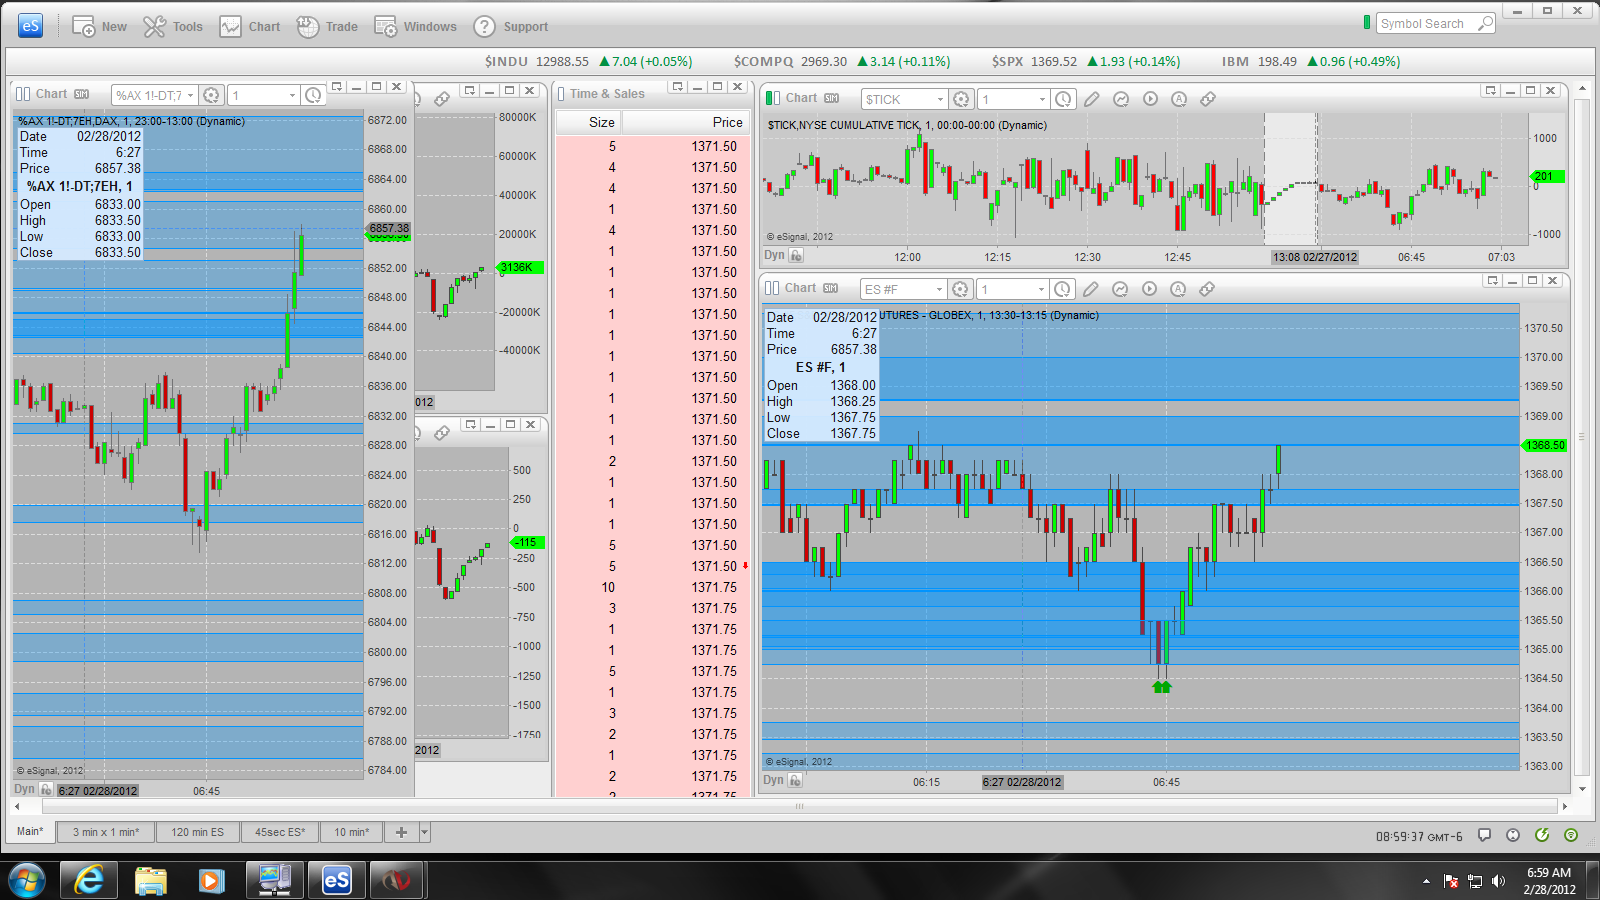Viewport: 1600px width, 900px height.
Task: Click the $TICK chart candlestick icon
Action: [x=772, y=98]
